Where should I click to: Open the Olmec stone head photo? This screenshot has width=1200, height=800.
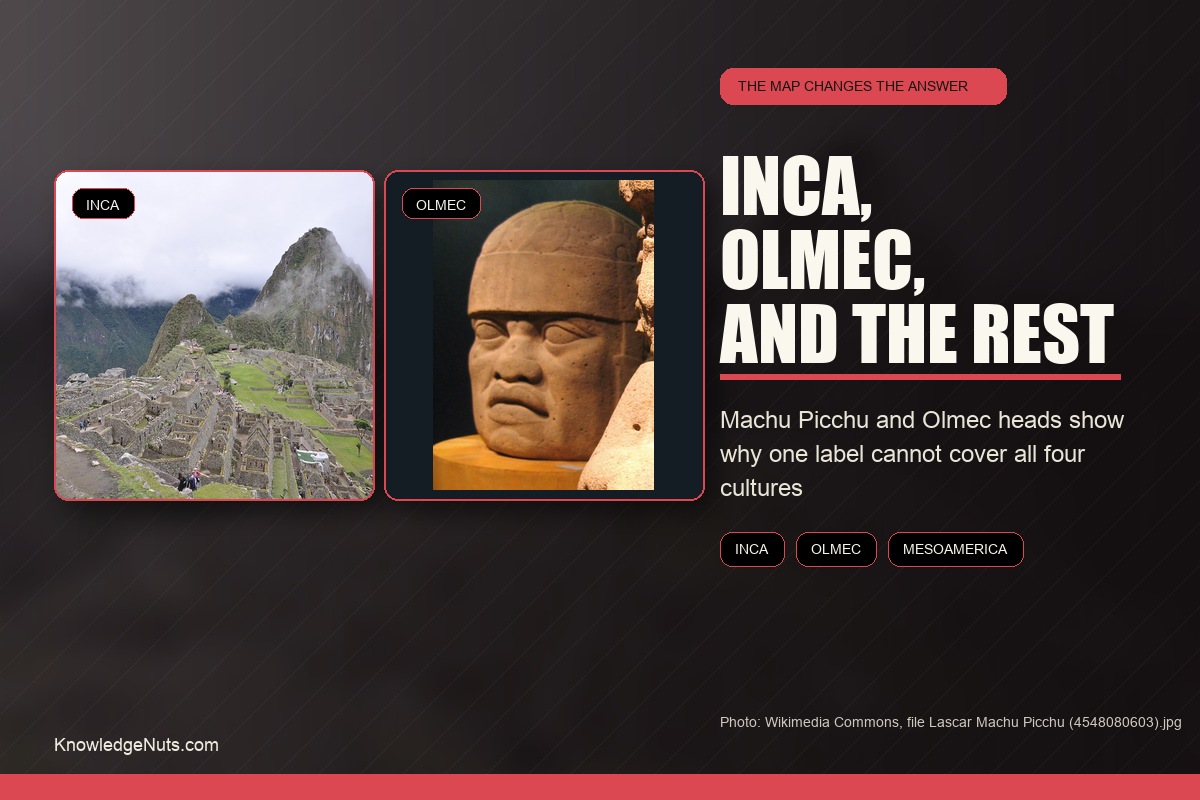[545, 335]
